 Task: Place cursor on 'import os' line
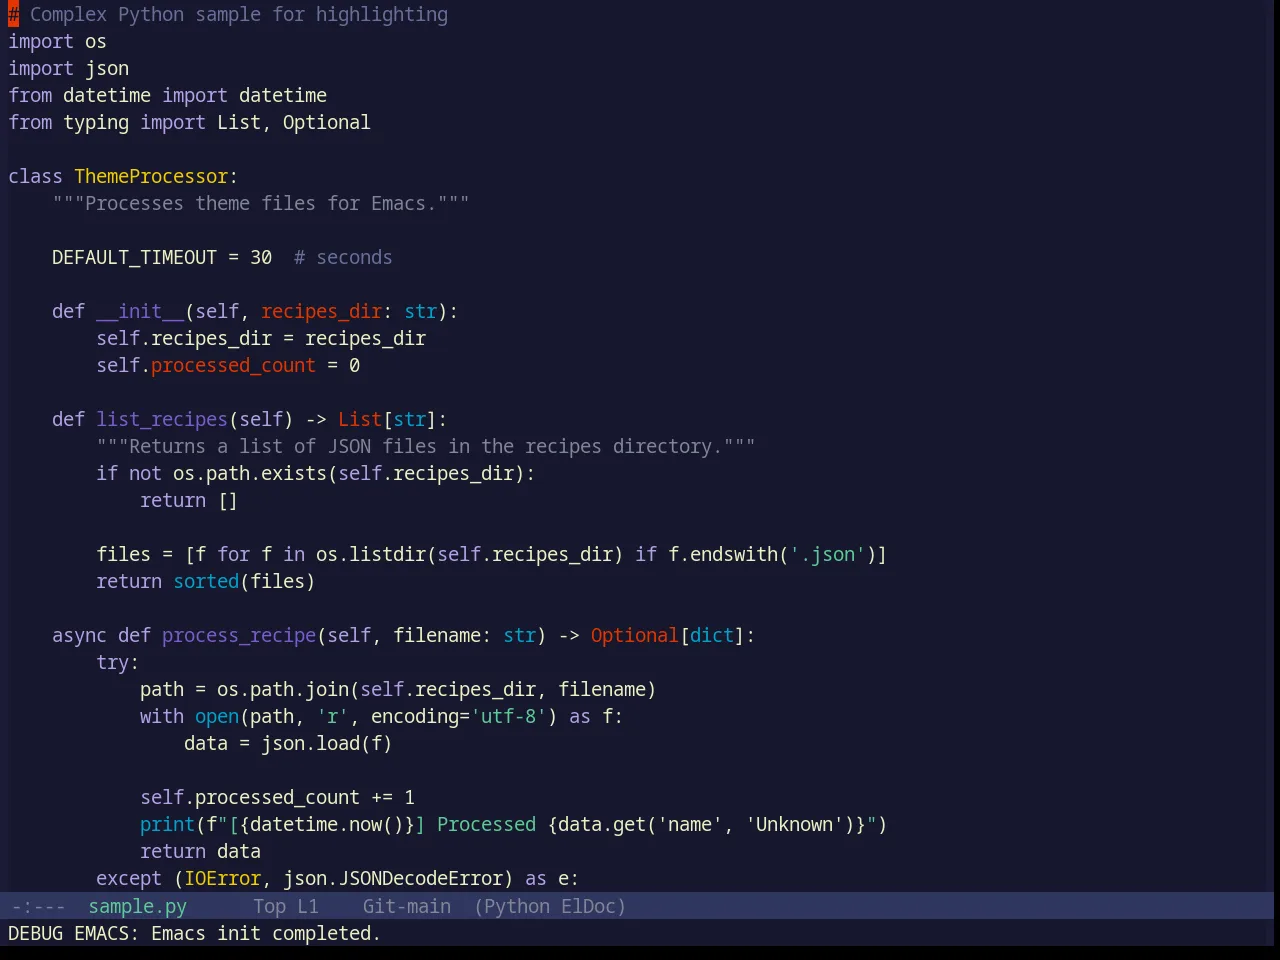57,41
